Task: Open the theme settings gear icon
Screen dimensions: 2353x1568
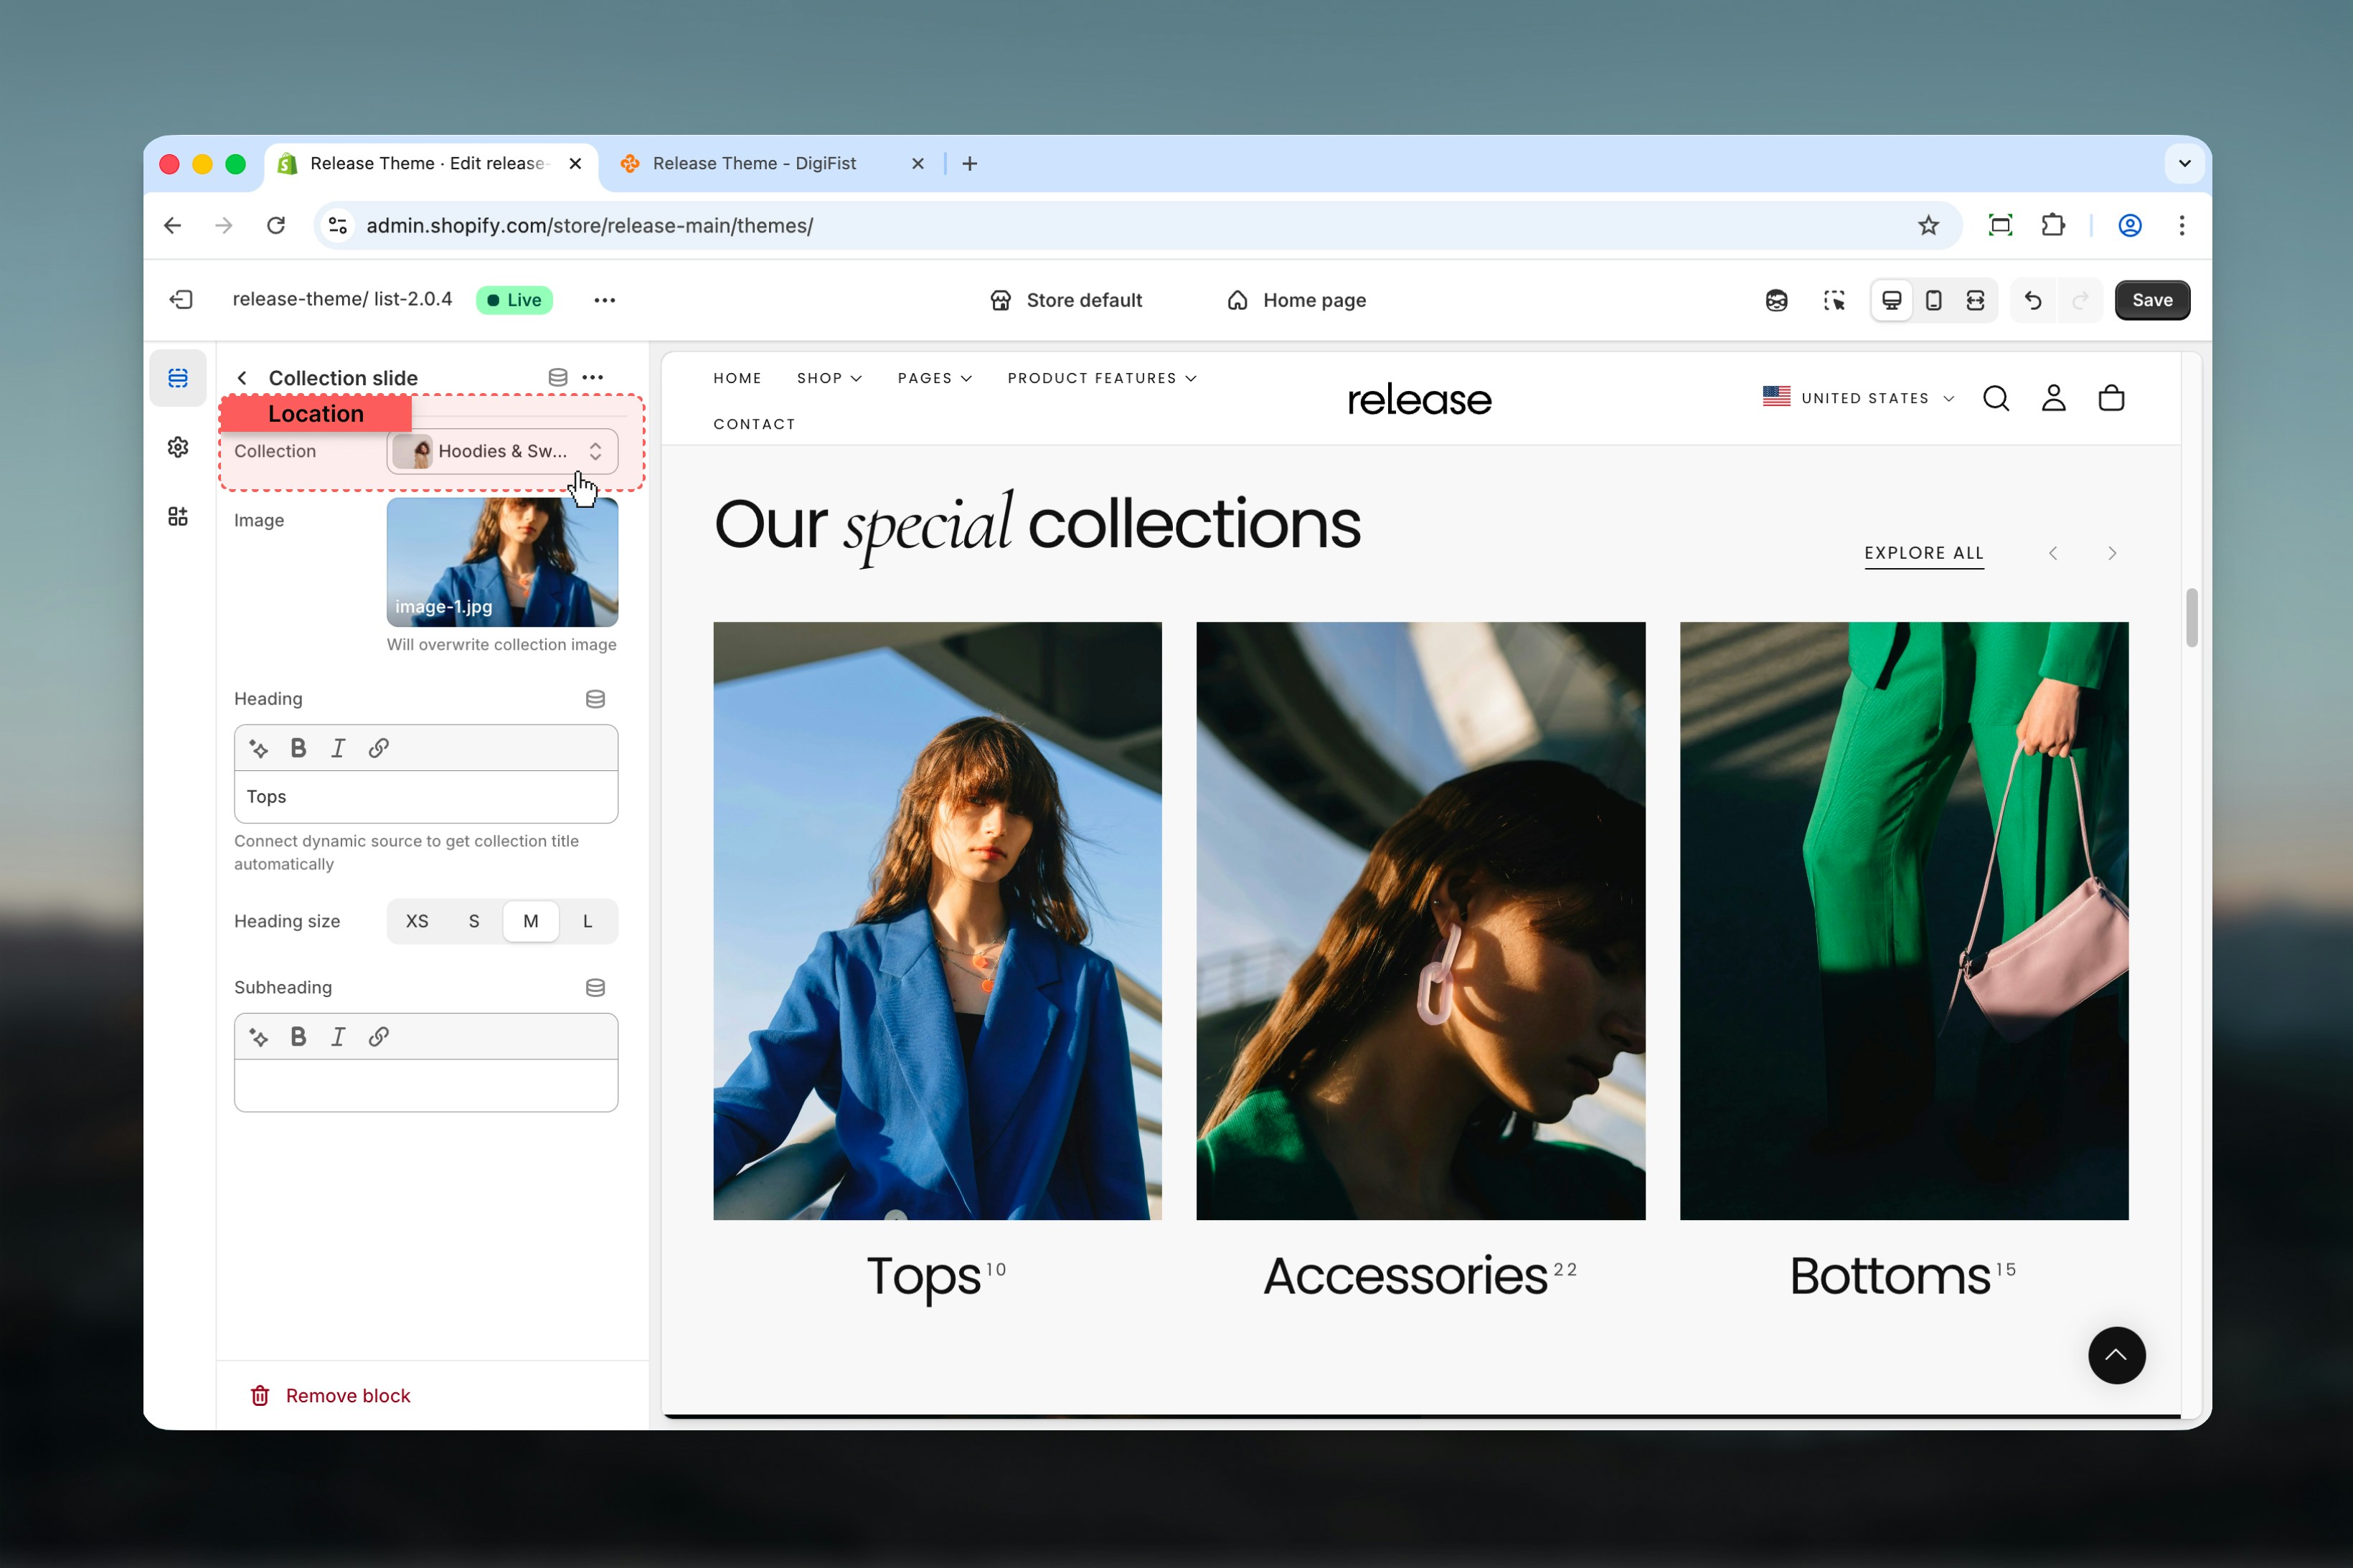Action: click(178, 447)
